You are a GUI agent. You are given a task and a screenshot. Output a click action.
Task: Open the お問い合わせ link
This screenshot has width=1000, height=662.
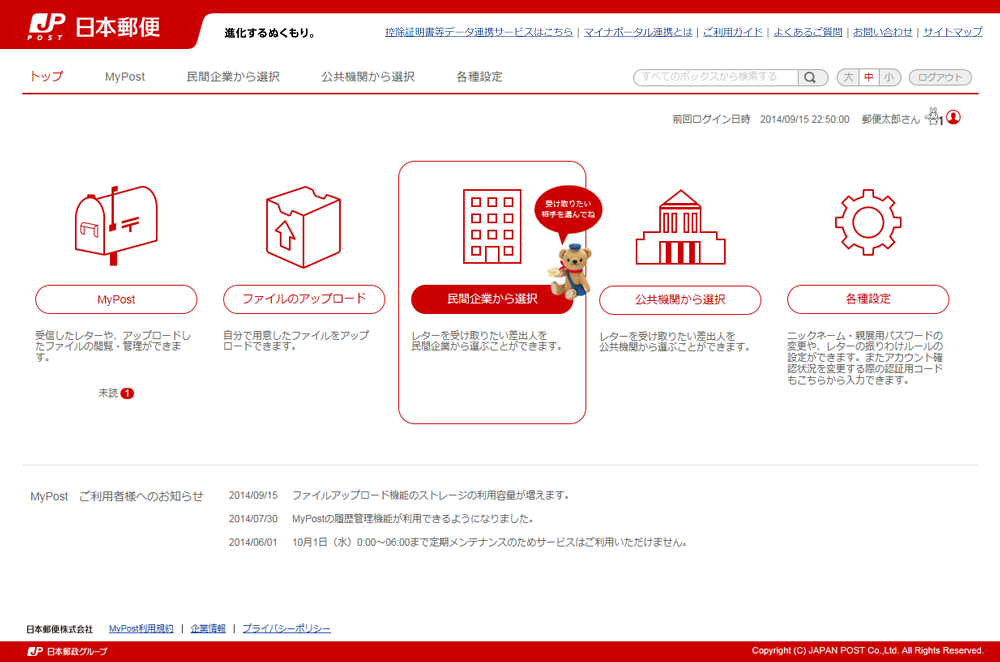coord(883,32)
